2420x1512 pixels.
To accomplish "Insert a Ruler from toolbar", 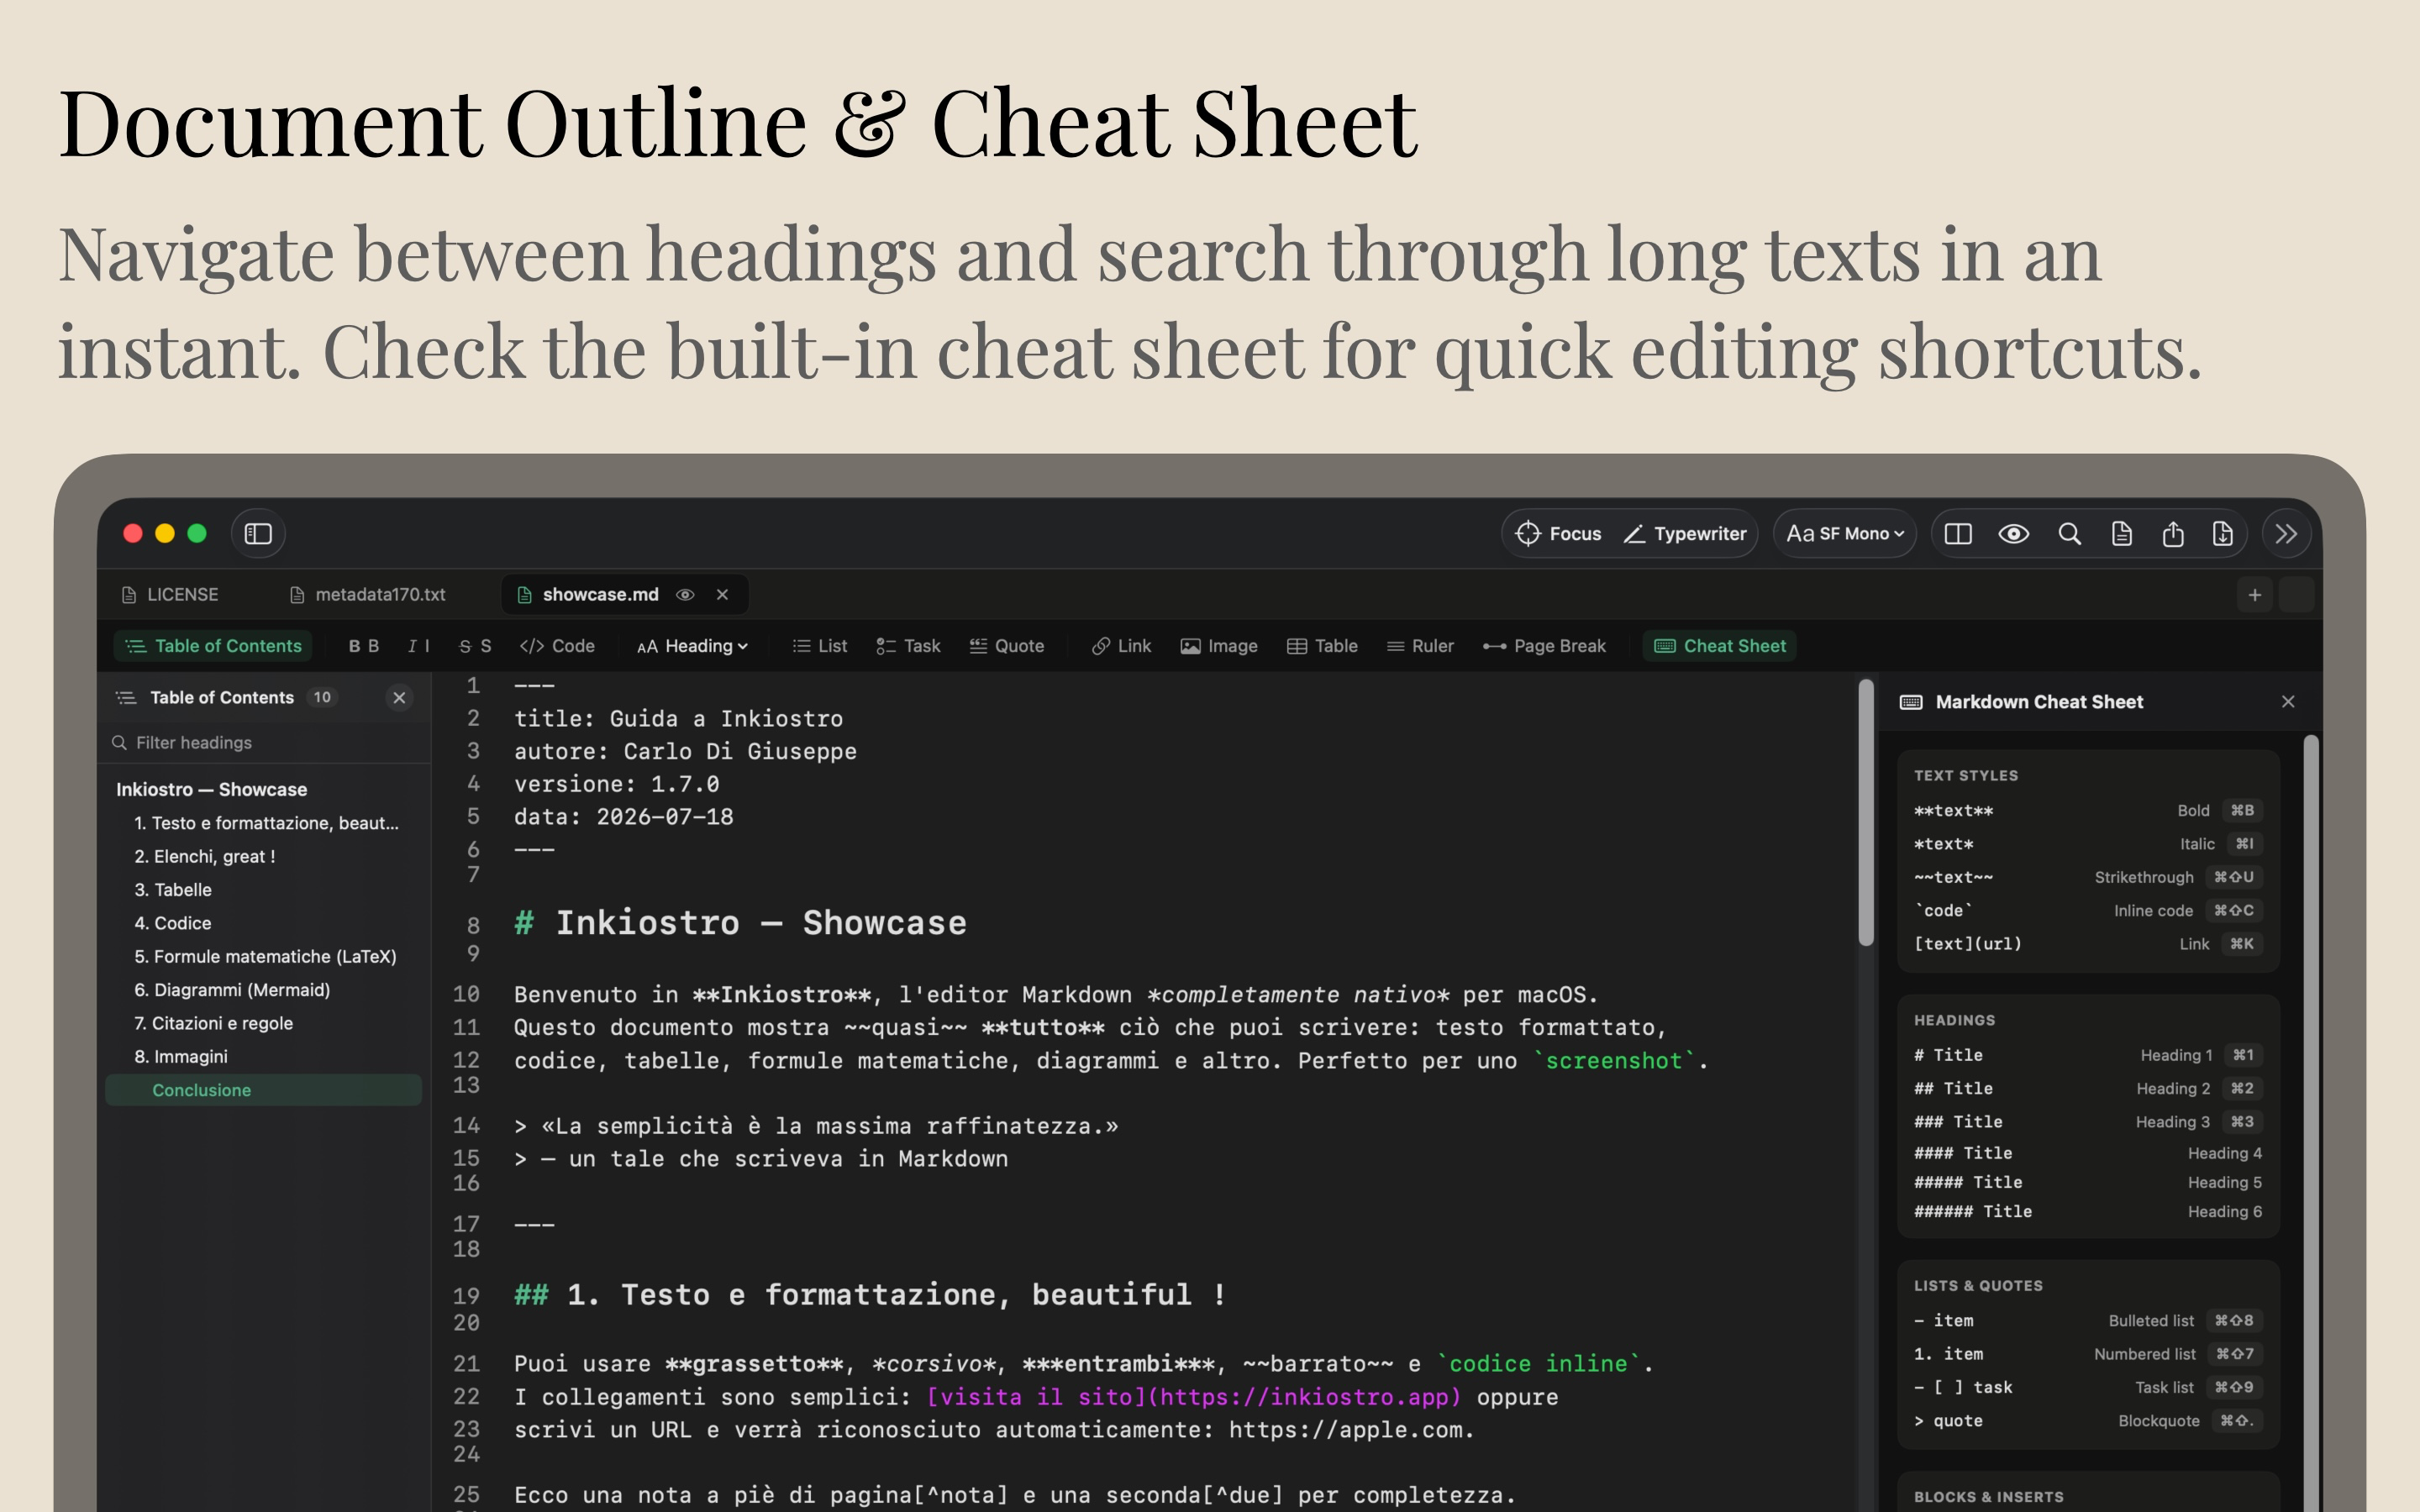I will click(x=1420, y=646).
